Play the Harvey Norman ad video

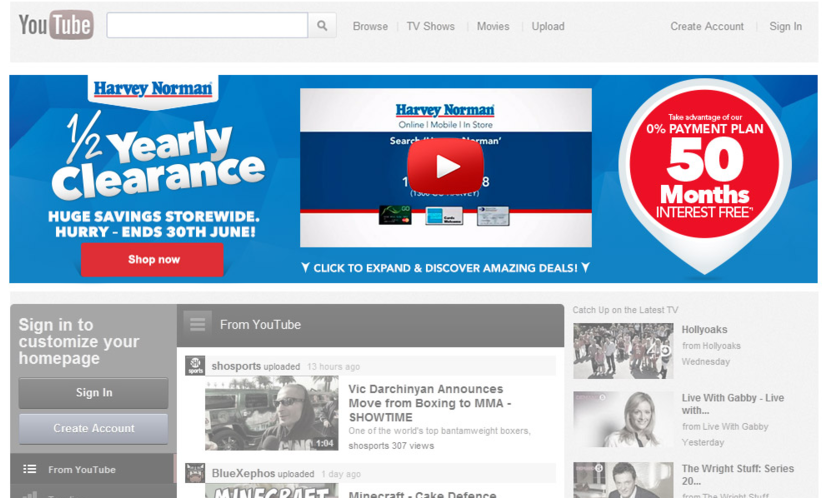445,166
